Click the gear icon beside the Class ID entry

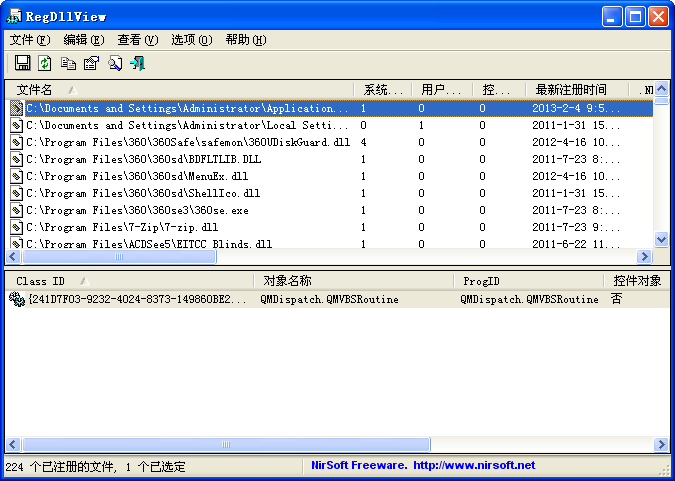(17, 299)
